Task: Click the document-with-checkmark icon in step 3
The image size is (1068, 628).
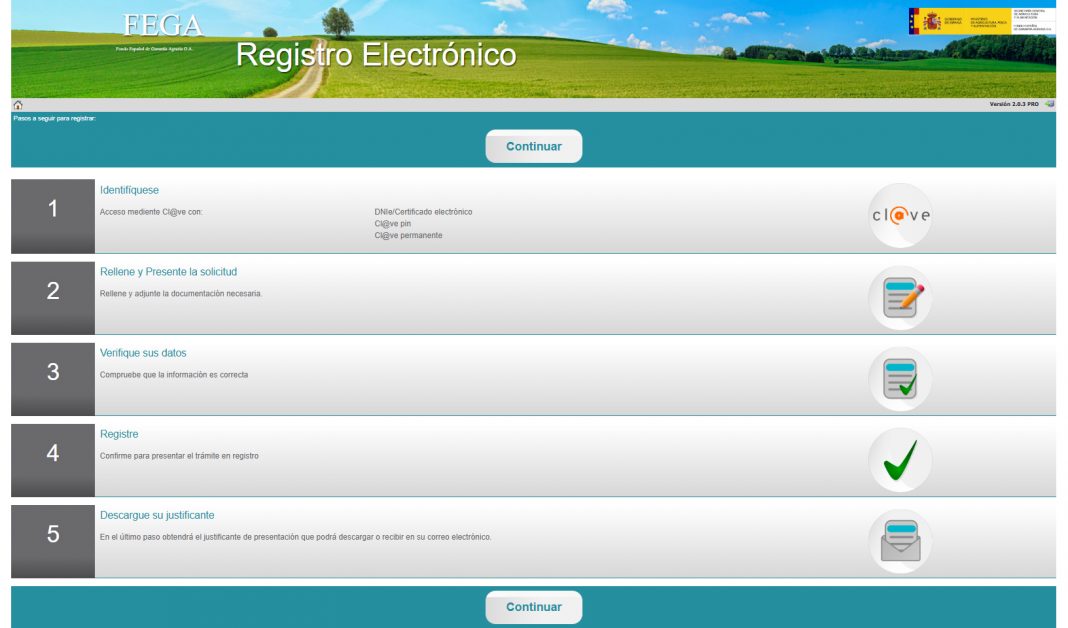Action: click(900, 379)
